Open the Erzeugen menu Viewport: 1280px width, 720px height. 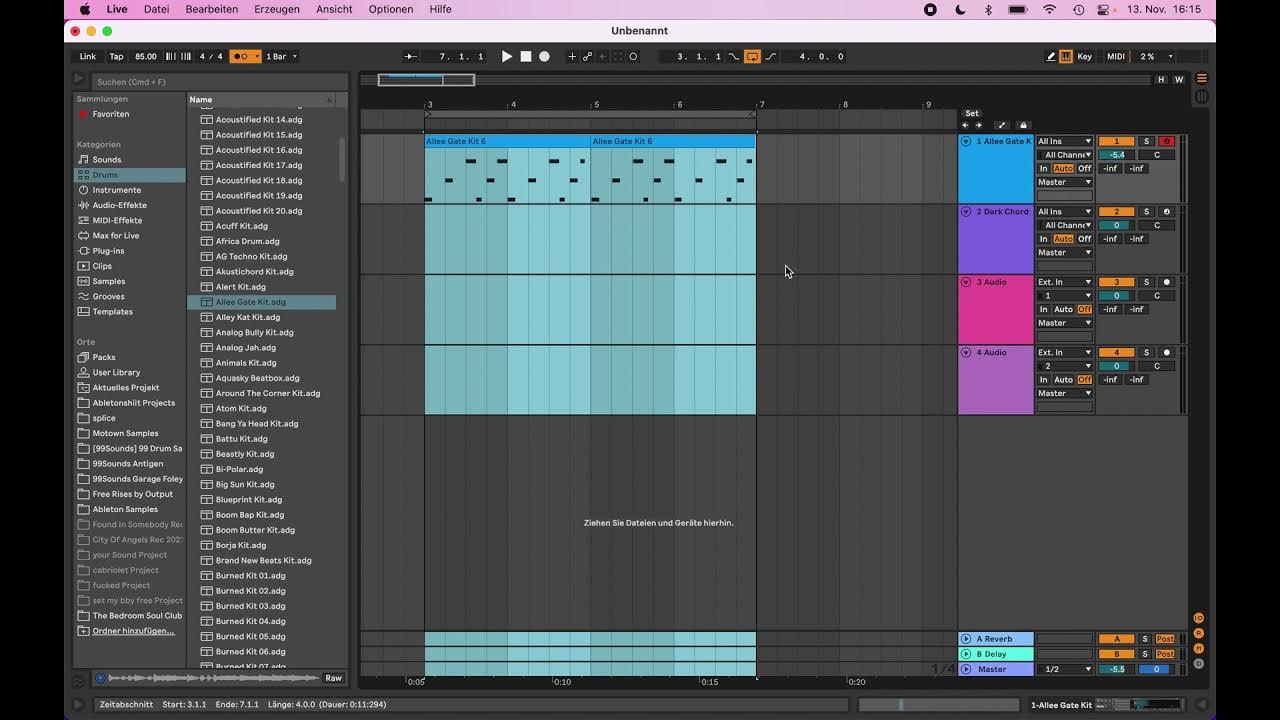277,9
